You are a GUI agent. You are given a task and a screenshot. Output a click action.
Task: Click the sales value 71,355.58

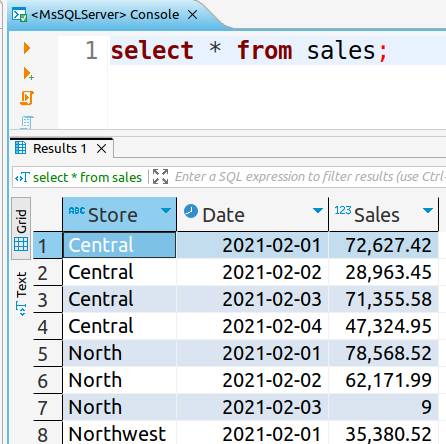coord(383,299)
